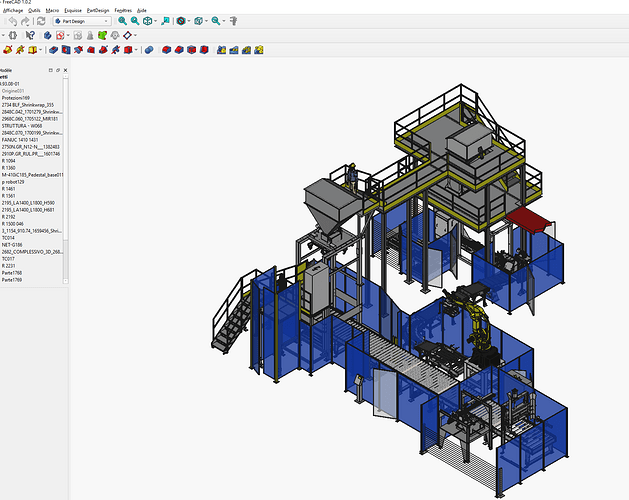The image size is (629, 500).
Task: Click the curly braces macro icon
Action: pyautogui.click(x=13, y=36)
